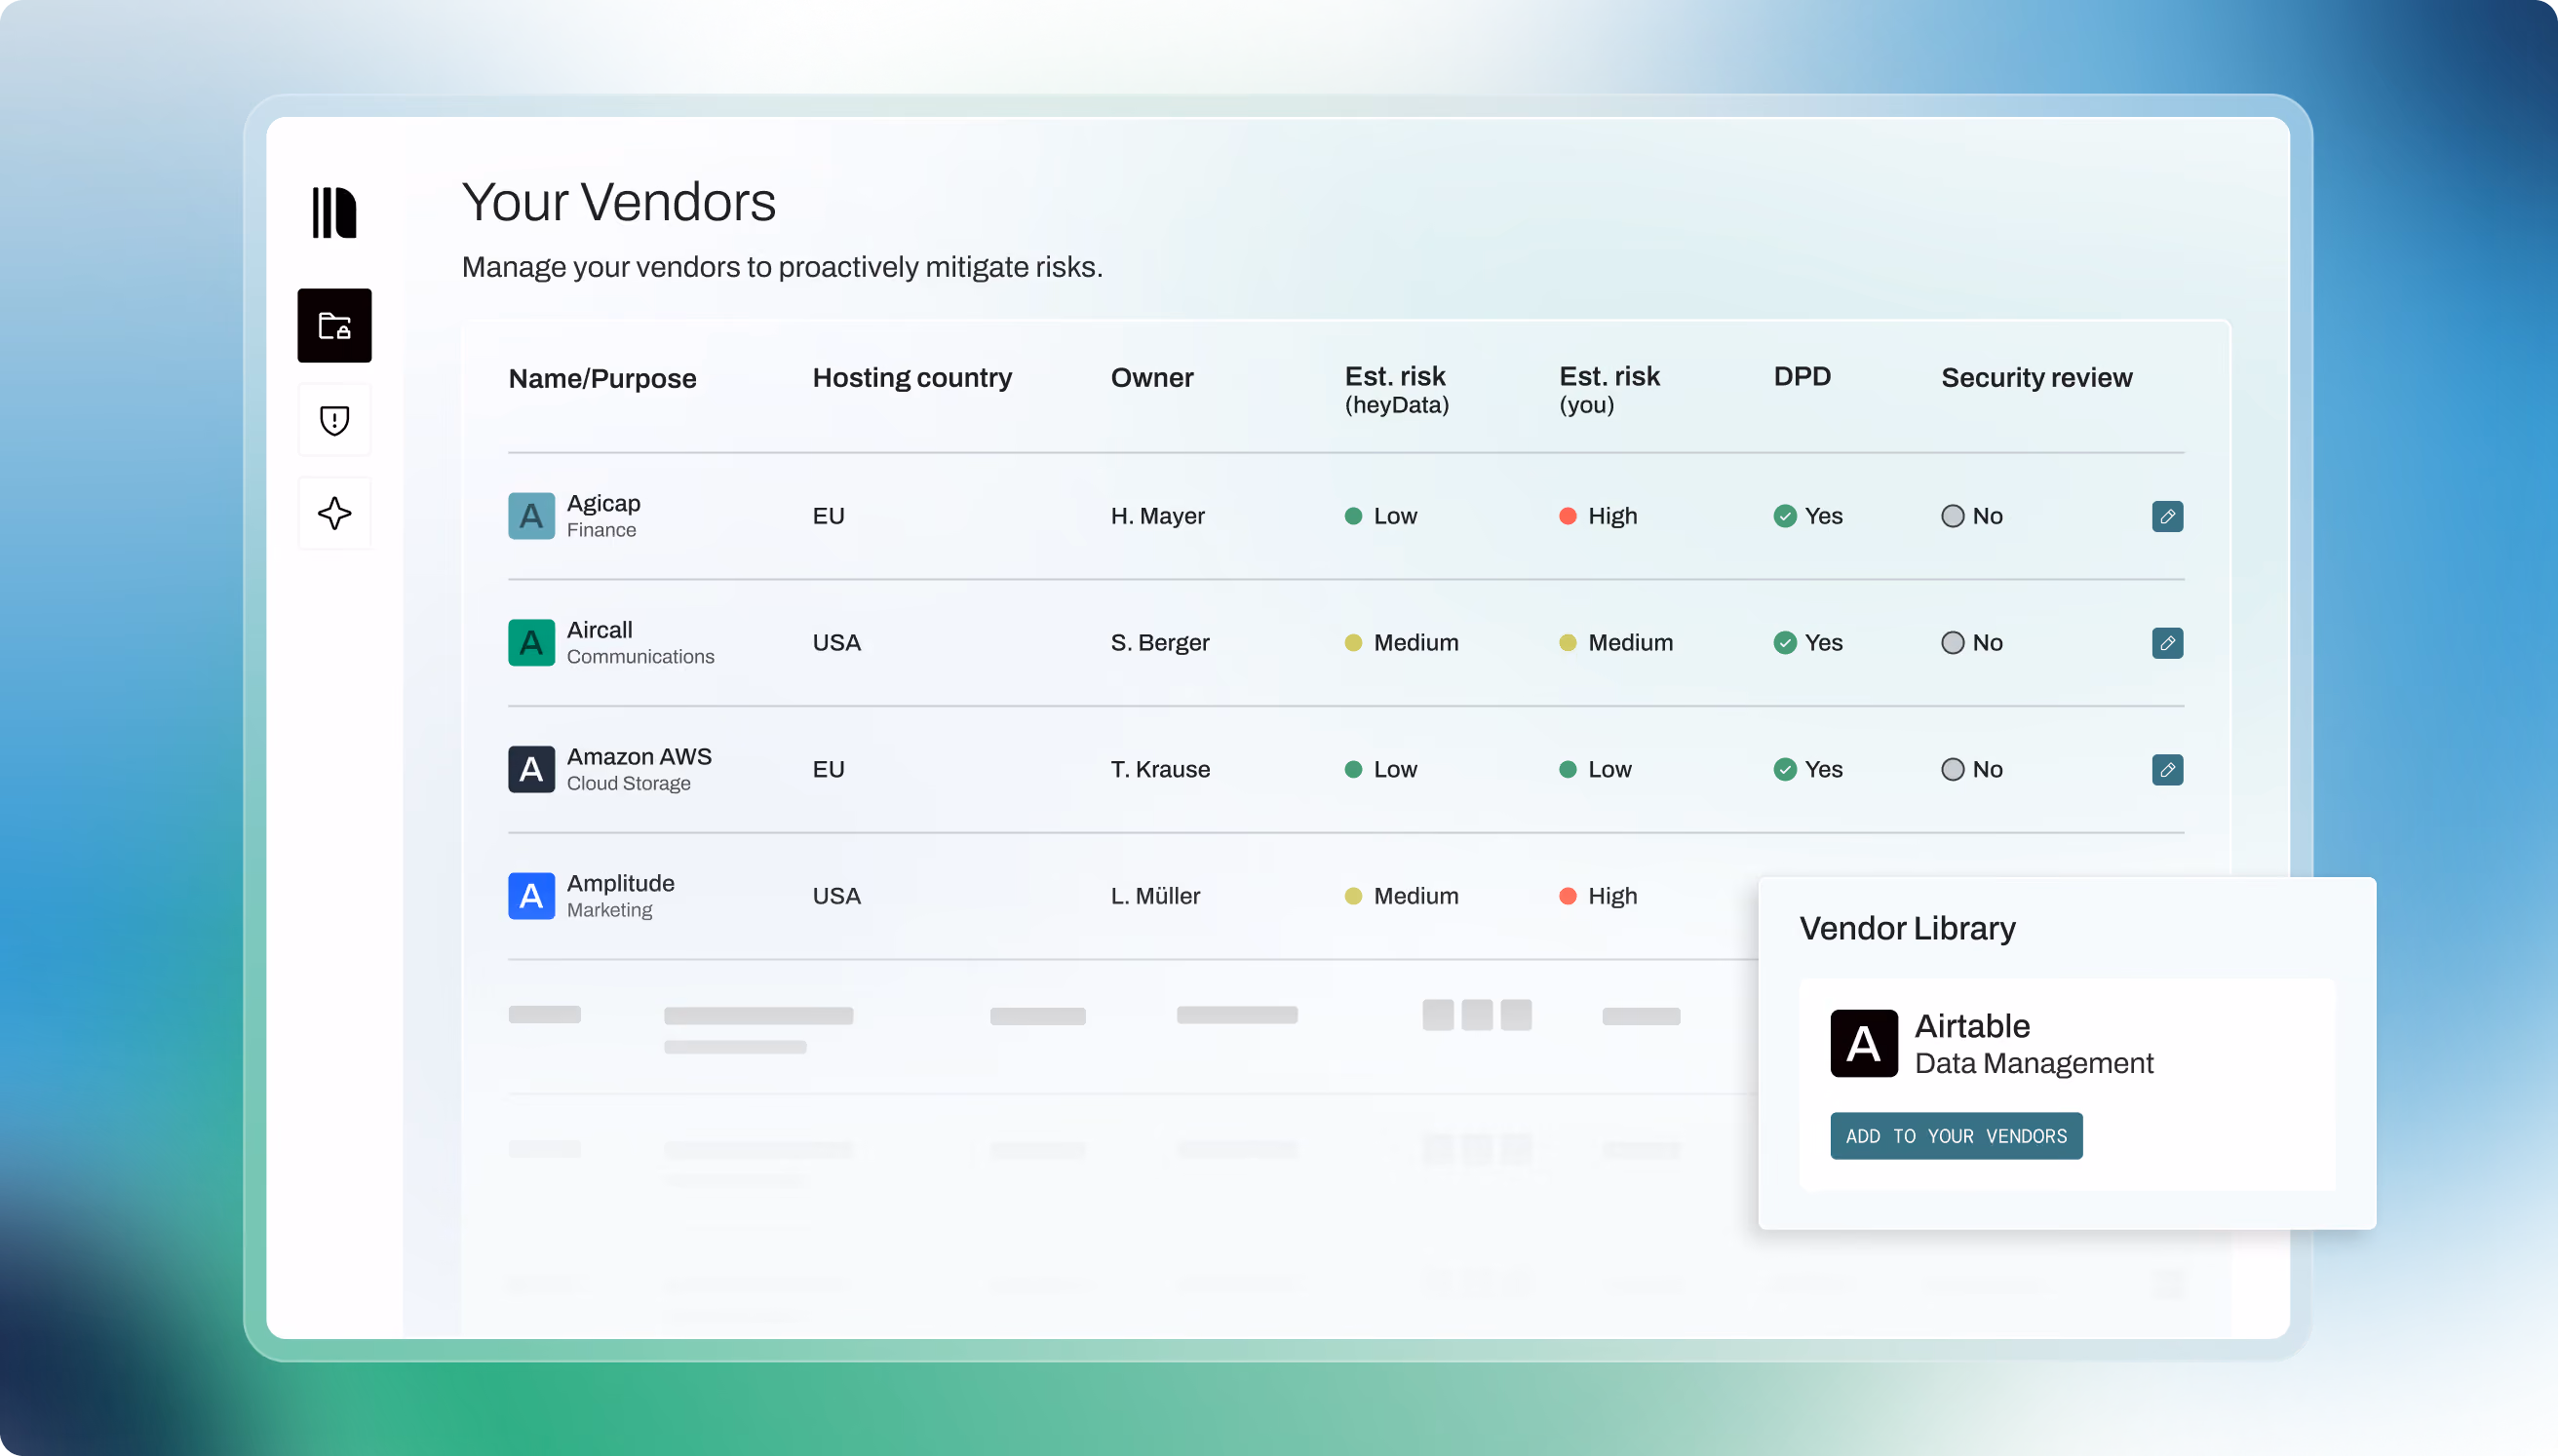Select the Airtable entry in Vendor Library

pyautogui.click(x=2066, y=1084)
